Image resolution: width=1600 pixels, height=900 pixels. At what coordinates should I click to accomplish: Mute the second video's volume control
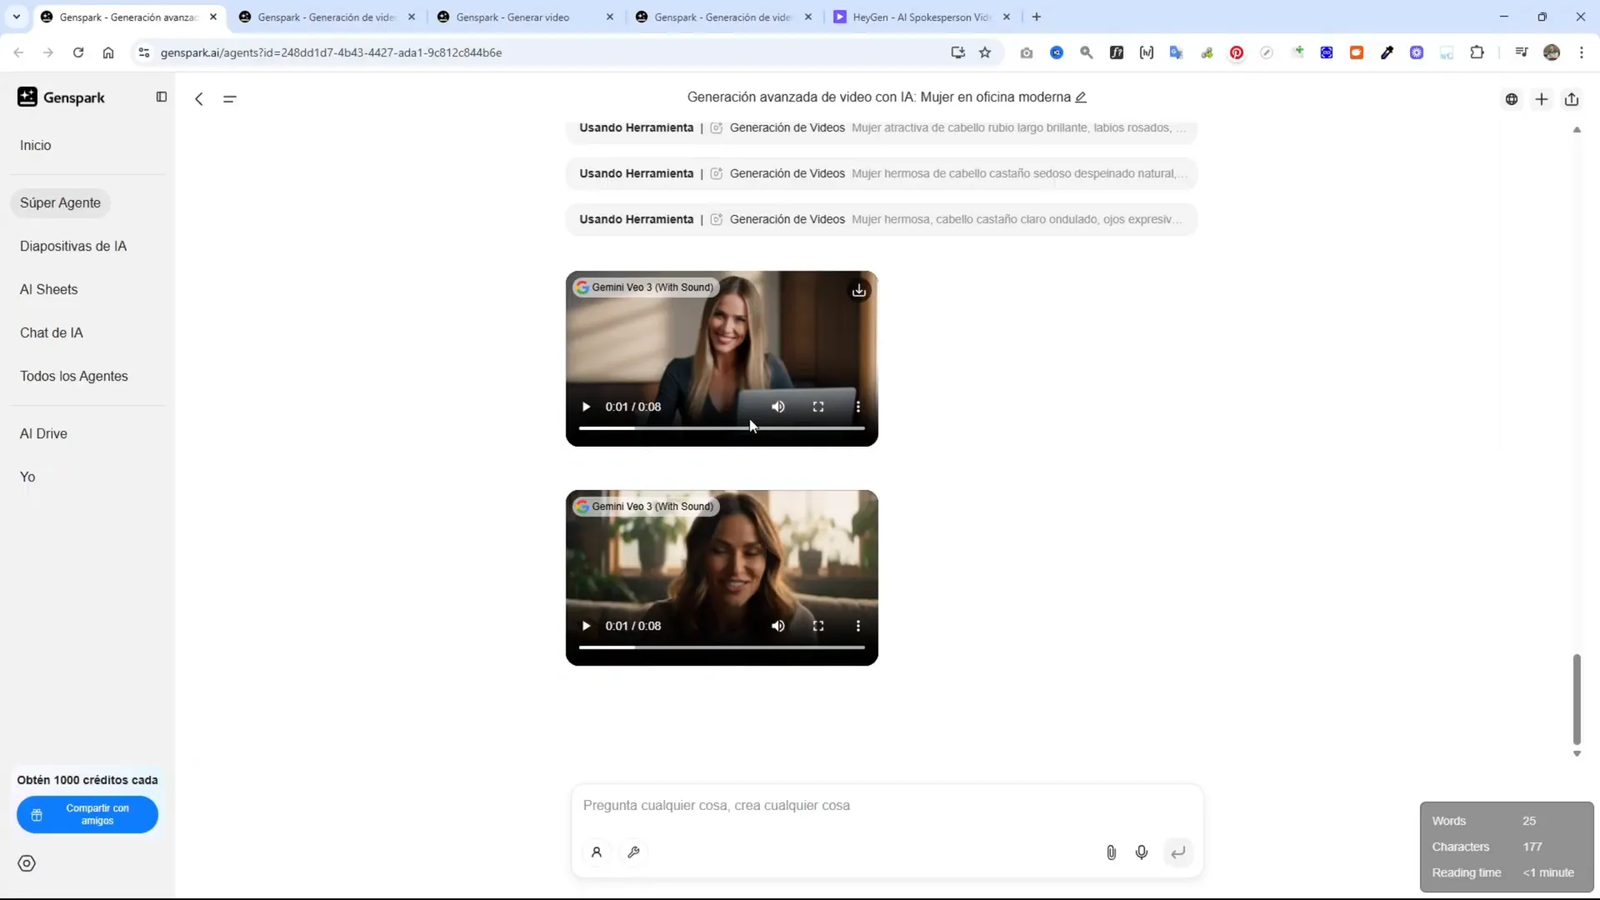(x=778, y=625)
